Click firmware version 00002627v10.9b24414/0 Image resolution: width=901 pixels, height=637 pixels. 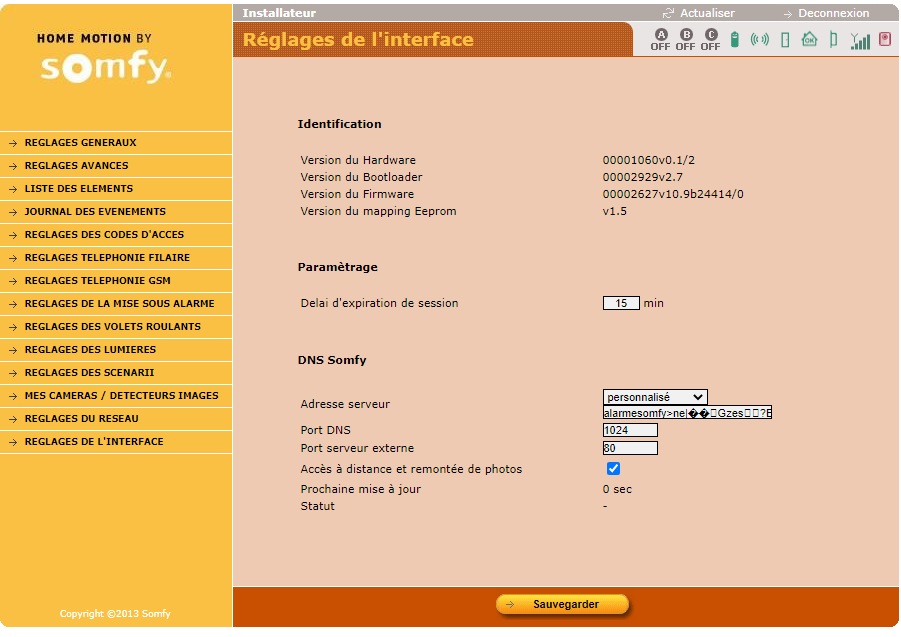point(673,194)
